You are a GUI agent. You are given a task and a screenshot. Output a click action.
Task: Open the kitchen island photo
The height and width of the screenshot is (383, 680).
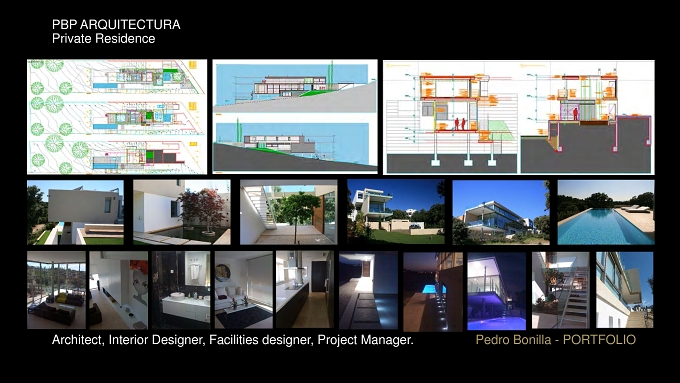coord(305,290)
